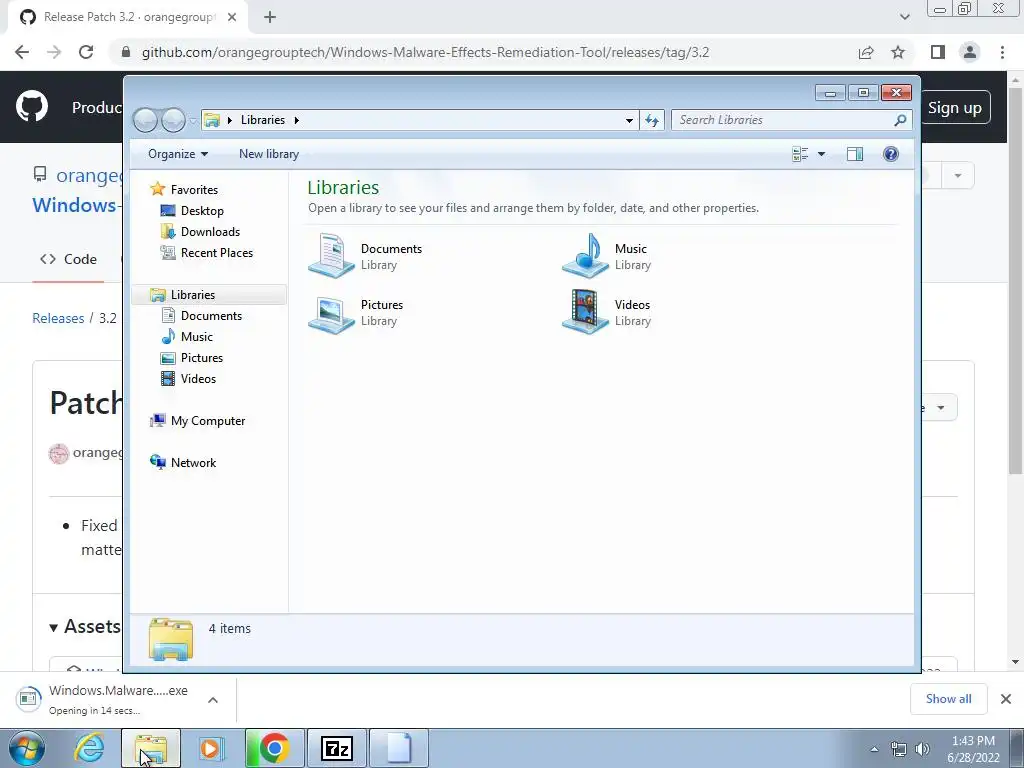Expand the arrow after Libraries in breadcrumb

tap(296, 120)
